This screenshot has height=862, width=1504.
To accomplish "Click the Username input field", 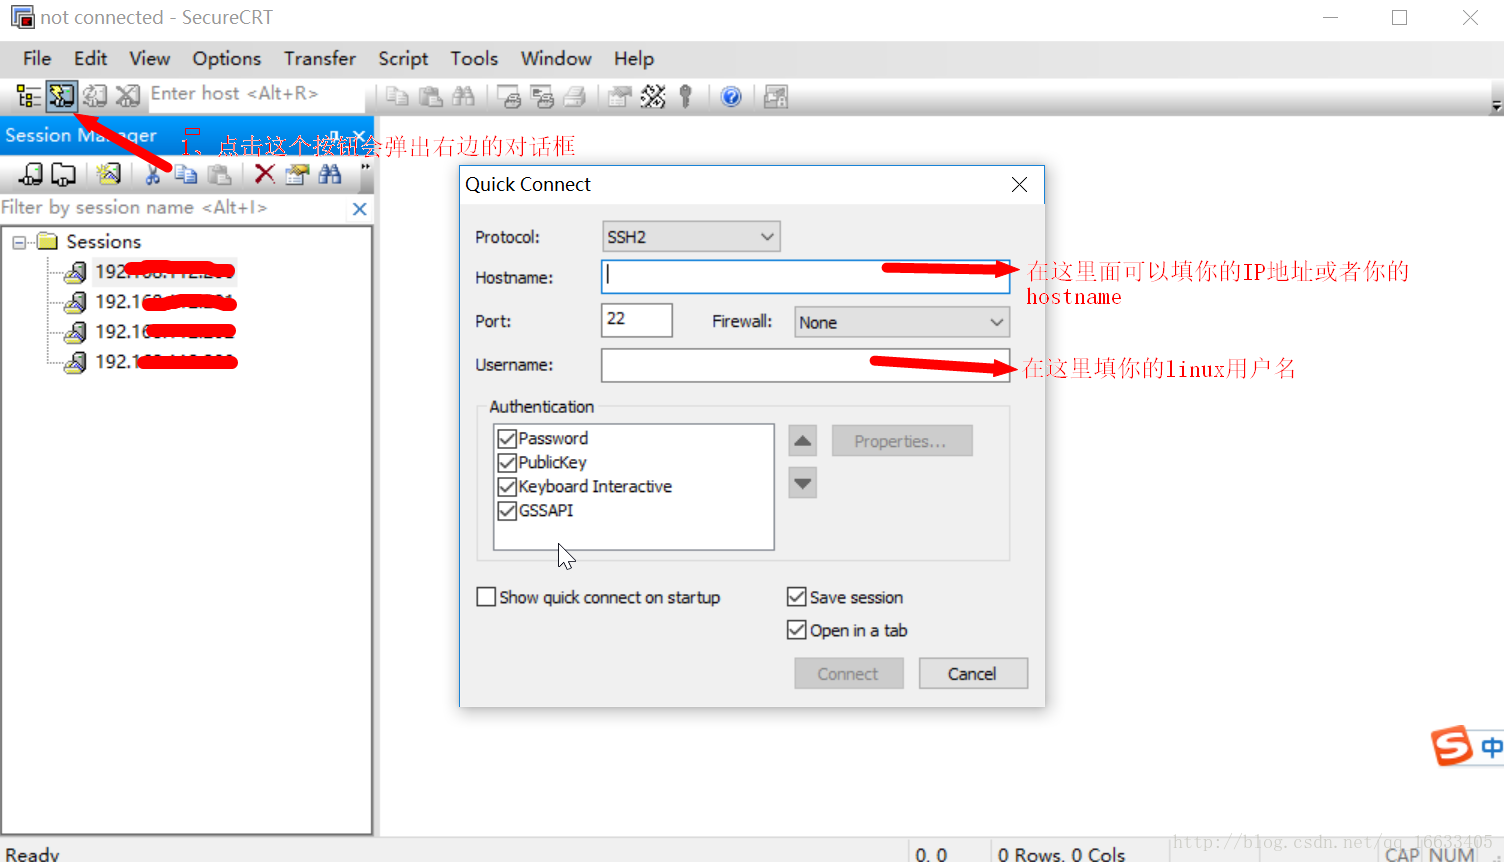I will 805,365.
